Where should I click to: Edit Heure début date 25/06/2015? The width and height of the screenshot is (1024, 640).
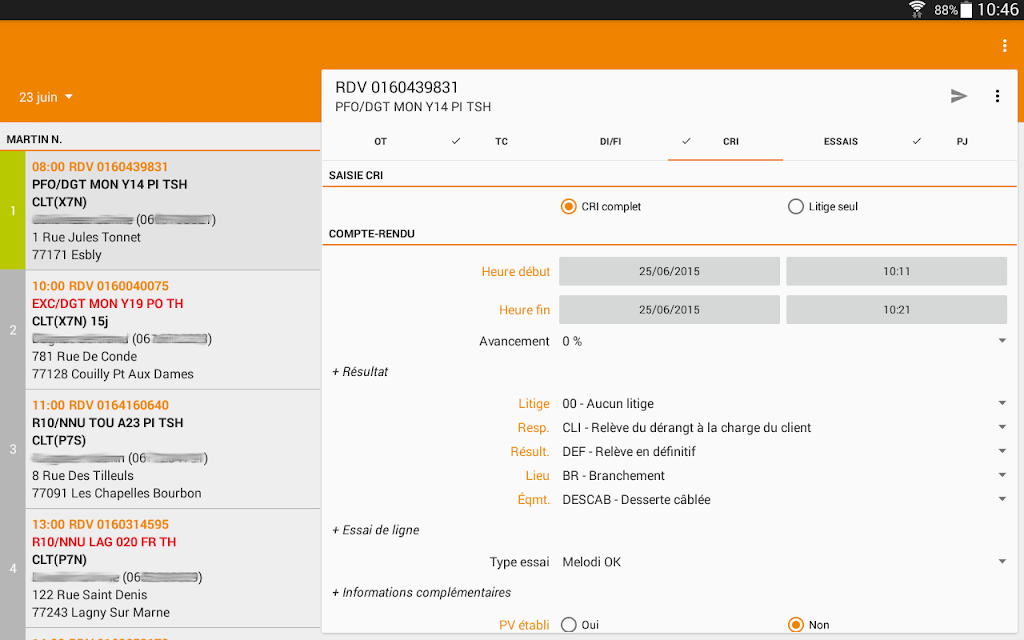click(669, 271)
